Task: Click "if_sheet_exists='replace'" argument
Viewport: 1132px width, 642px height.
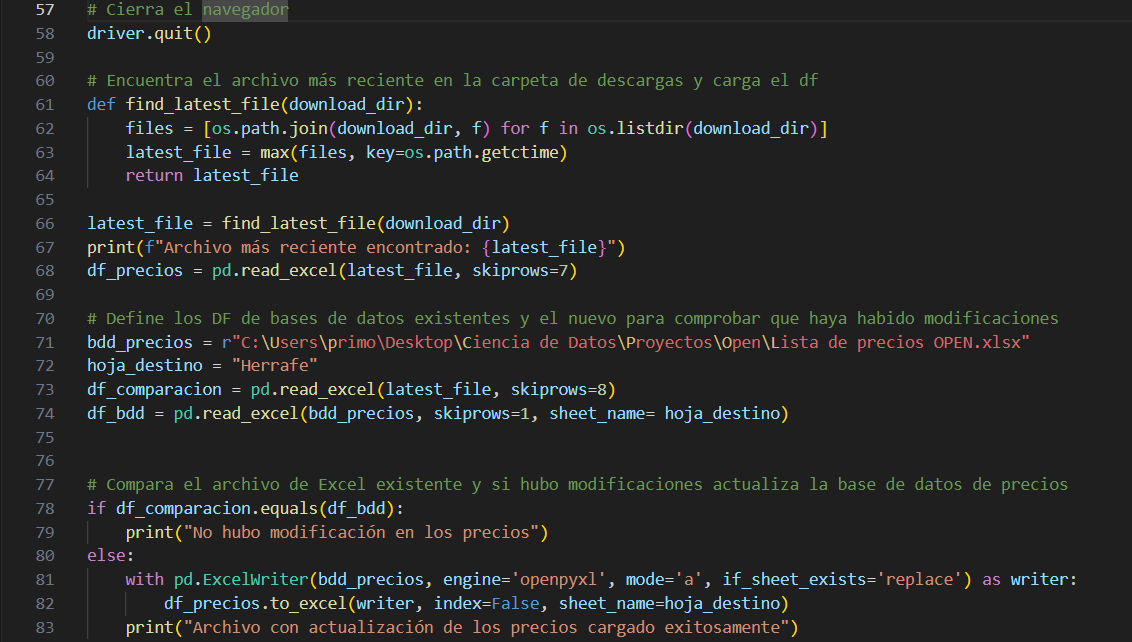Action: [x=842, y=580]
